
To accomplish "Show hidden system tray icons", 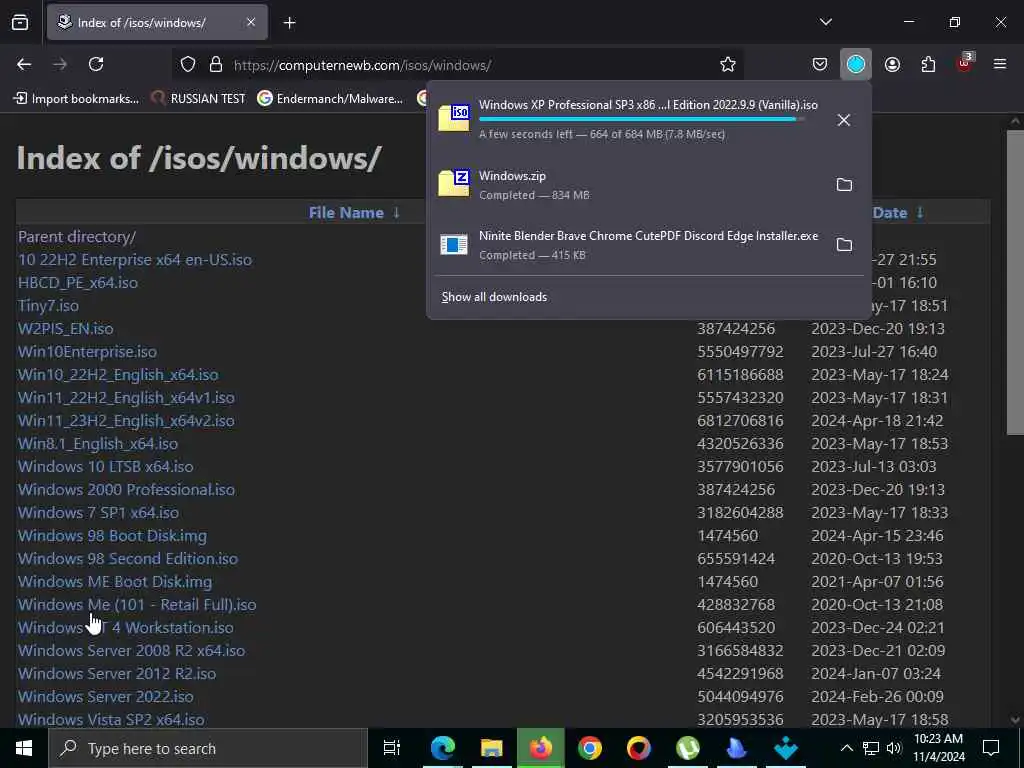I will 846,748.
